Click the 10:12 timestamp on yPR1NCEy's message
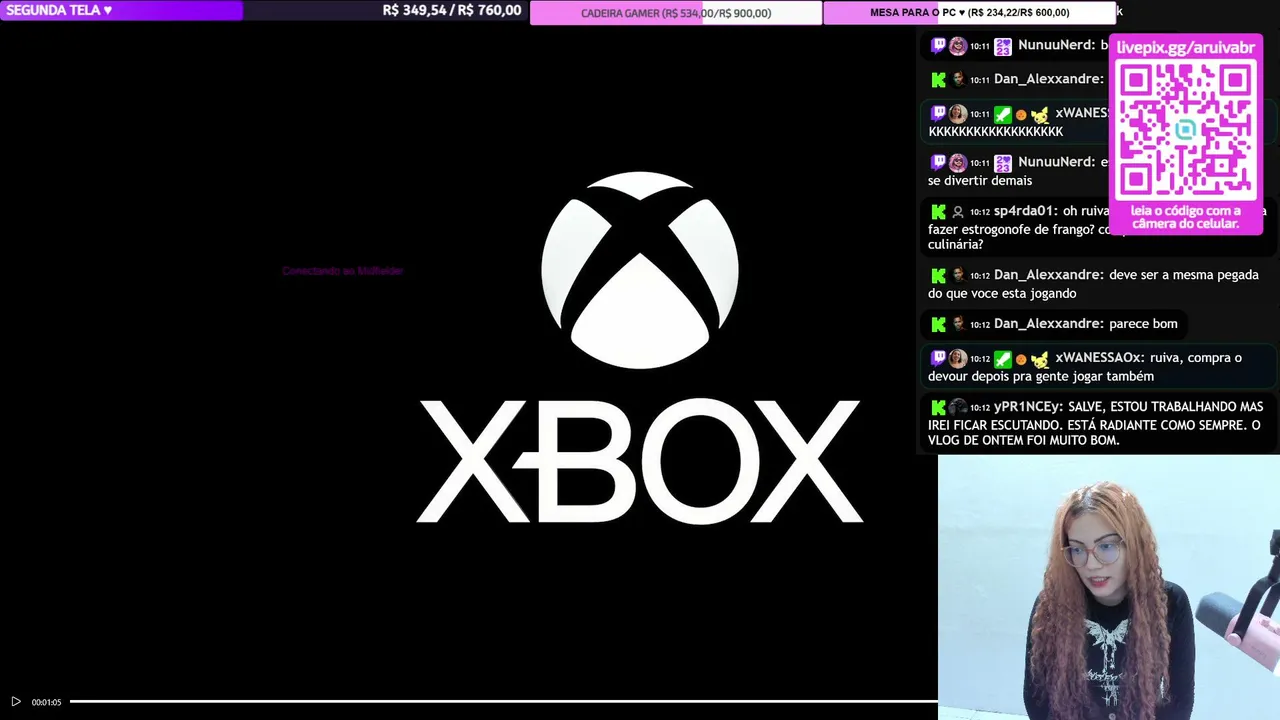 pos(979,408)
